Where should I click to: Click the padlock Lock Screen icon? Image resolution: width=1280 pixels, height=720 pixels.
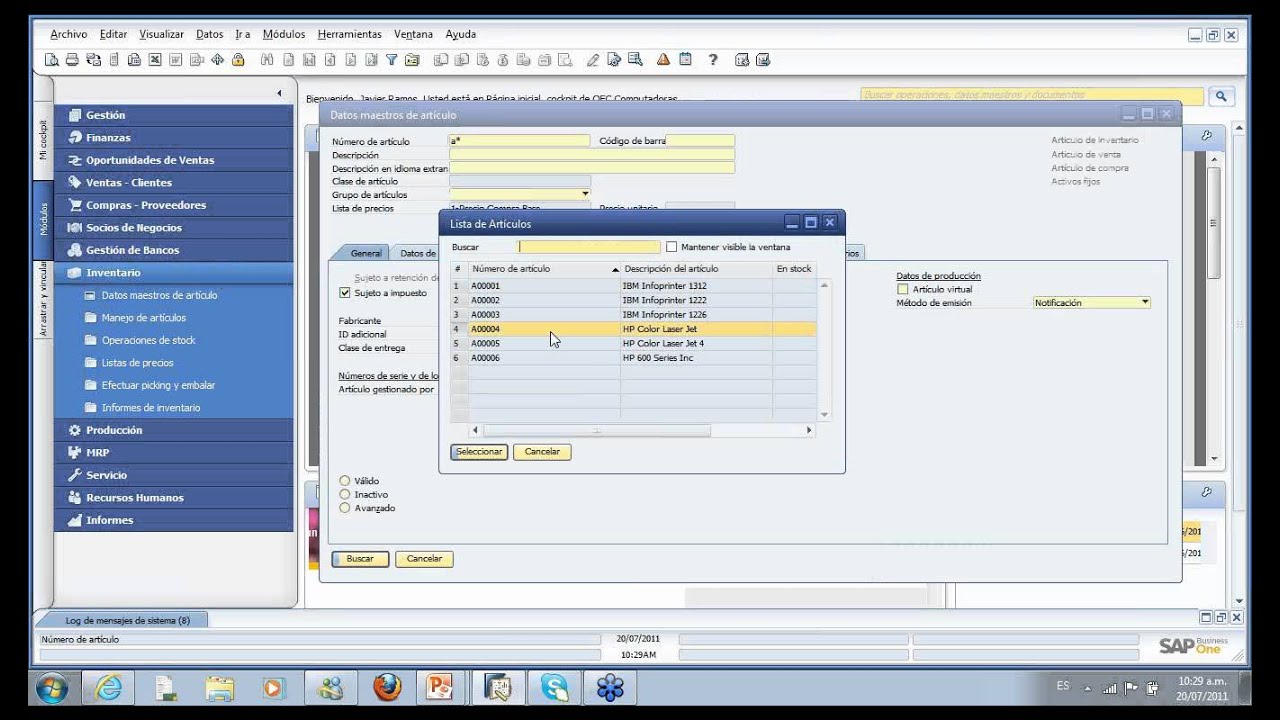click(238, 60)
